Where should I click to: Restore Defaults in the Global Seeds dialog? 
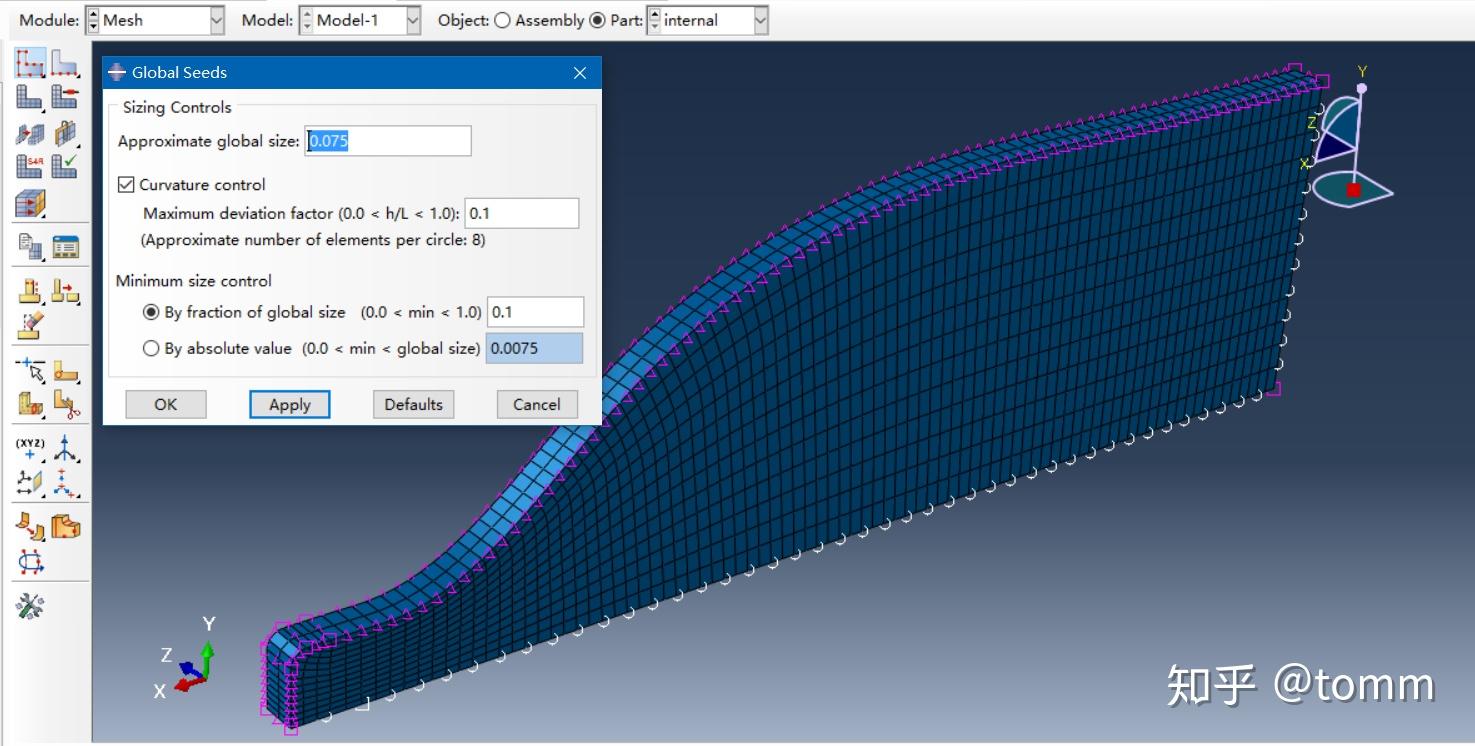tap(413, 404)
